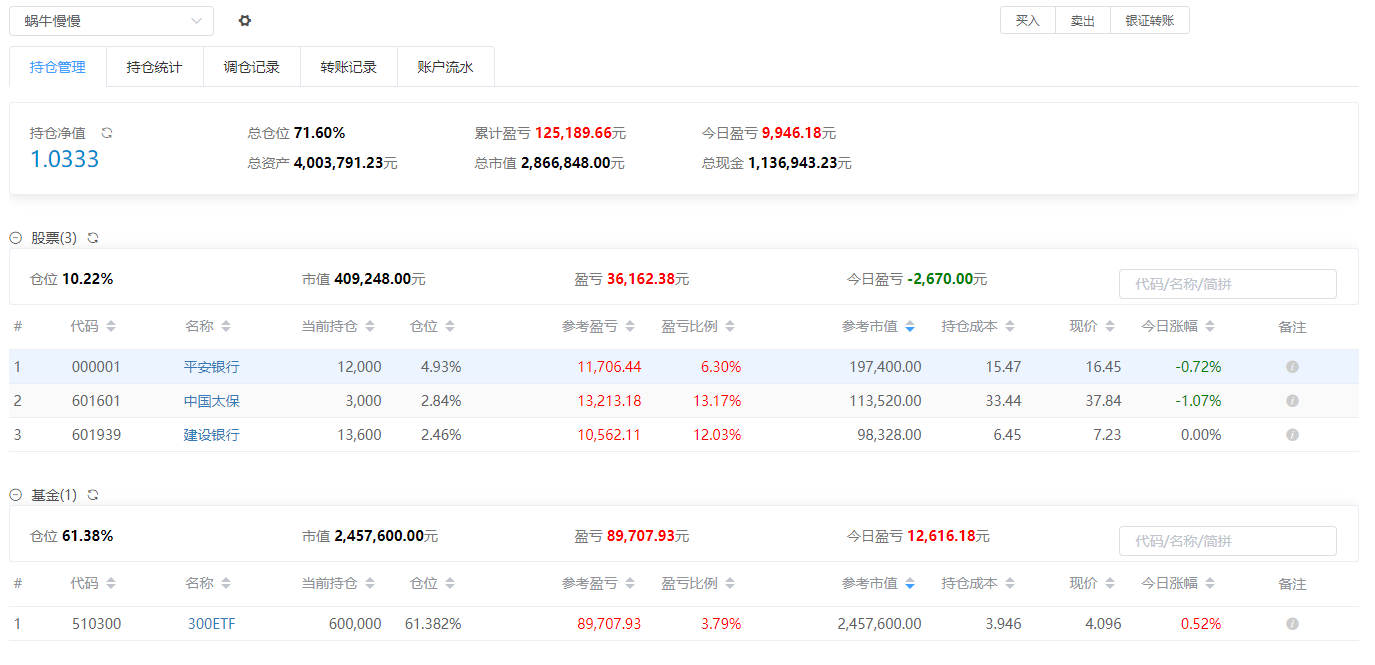The image size is (1375, 665).
Task: Switch to the 持仓统计 tab
Action: tap(154, 68)
